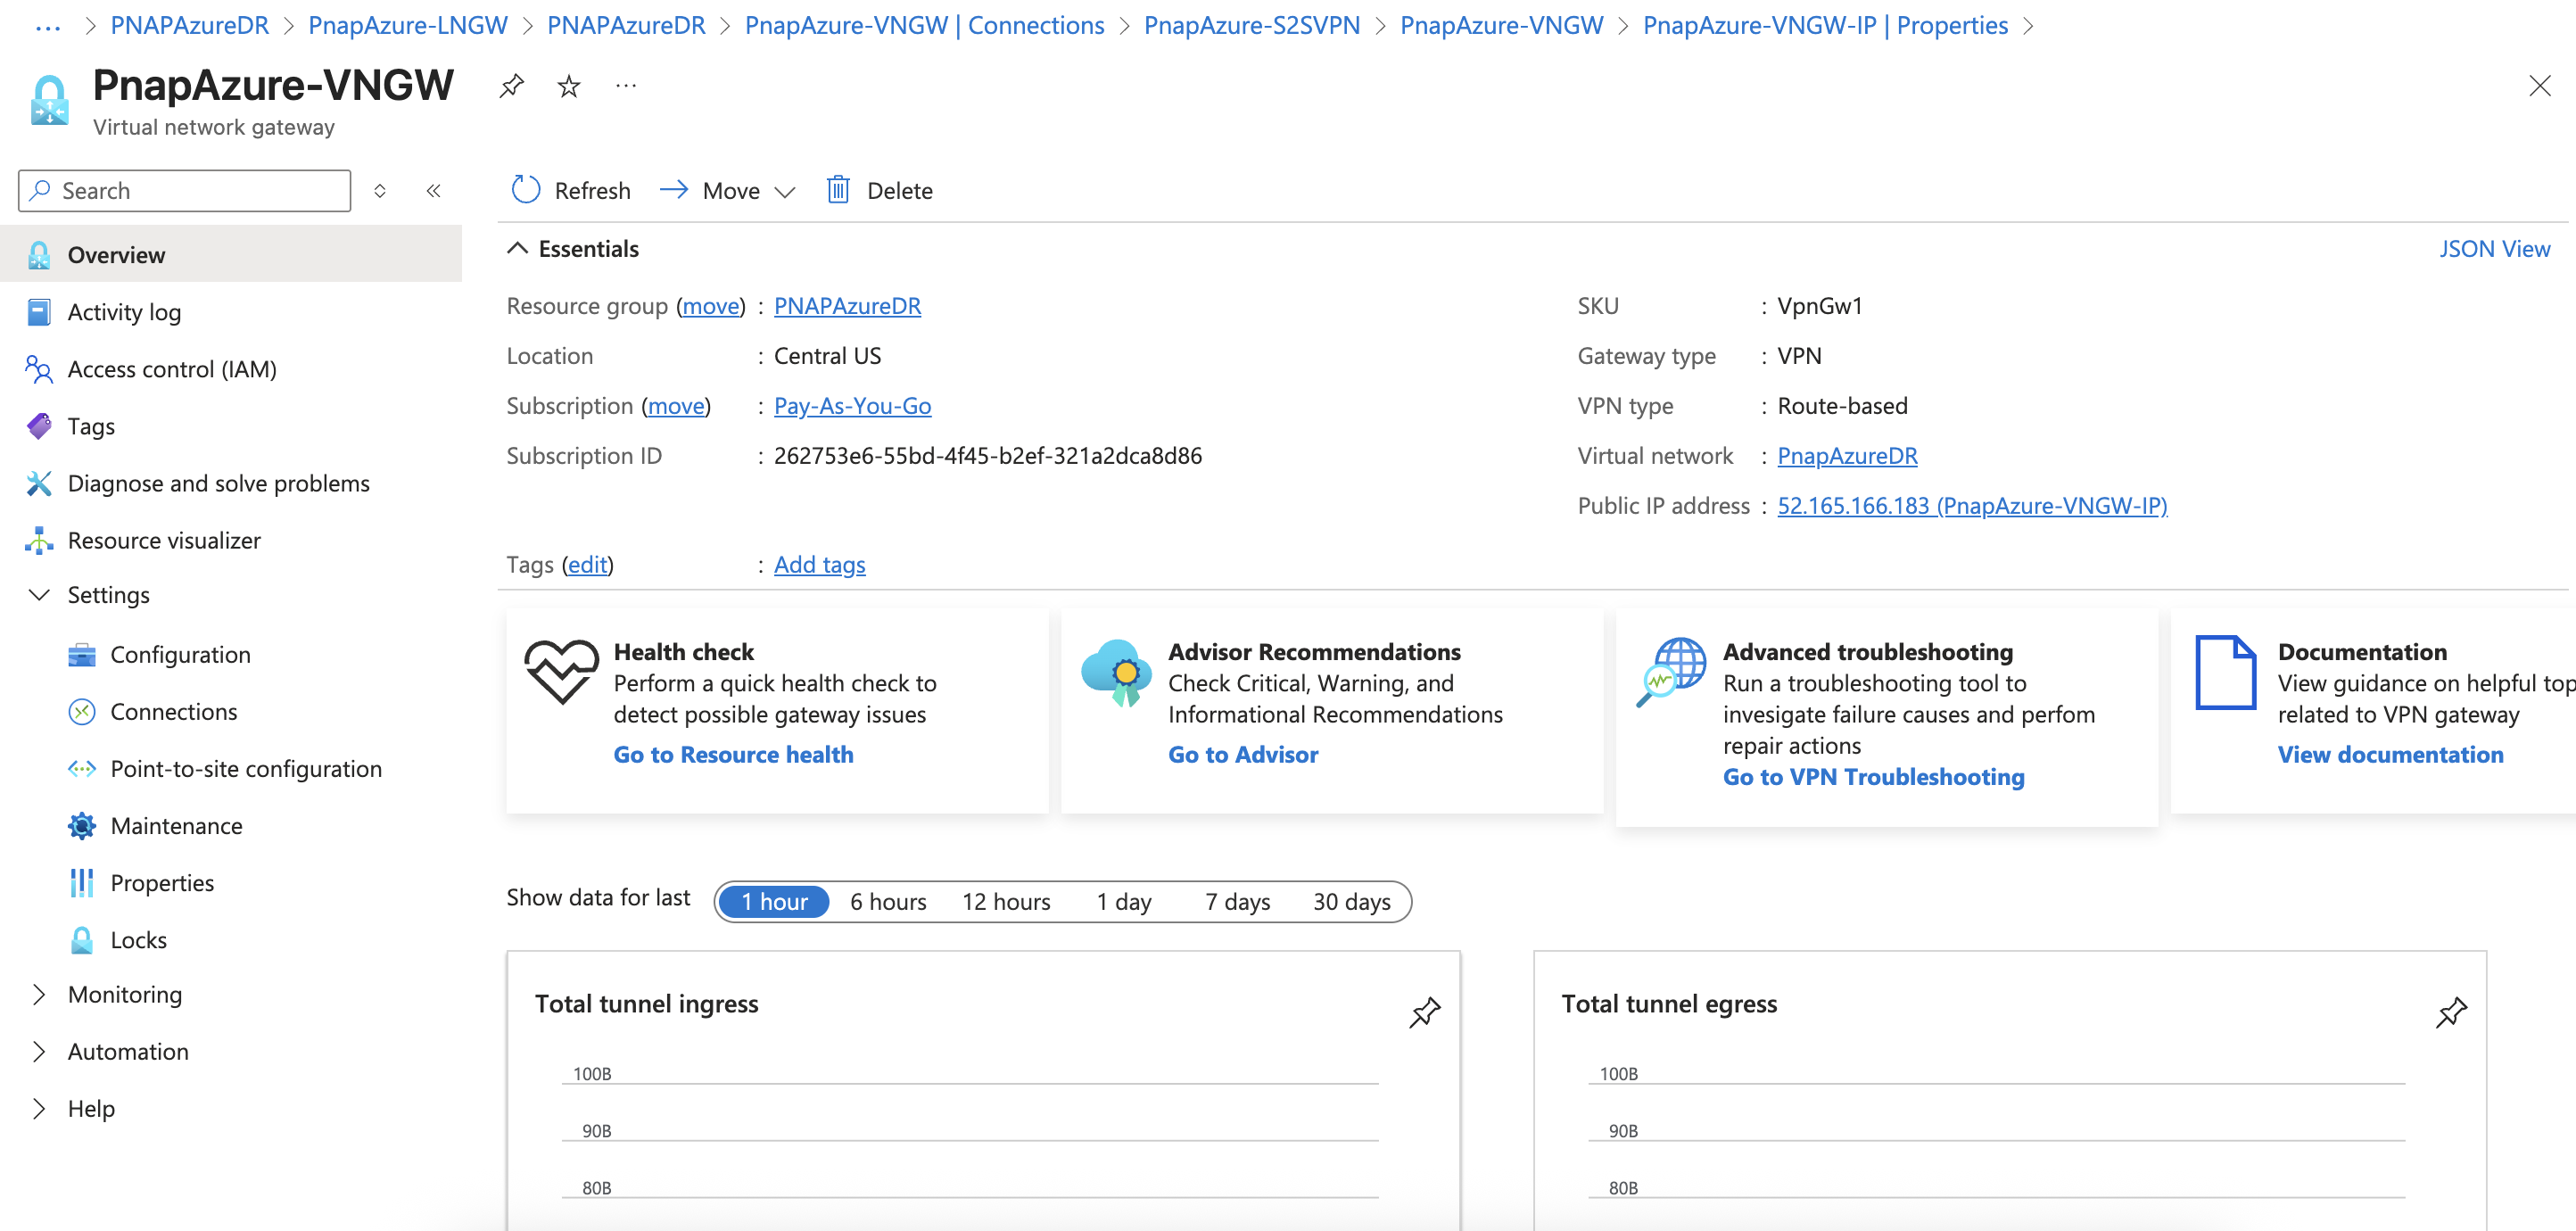Select the 6 hours time range
Viewport: 2576px width, 1231px height.
click(888, 902)
